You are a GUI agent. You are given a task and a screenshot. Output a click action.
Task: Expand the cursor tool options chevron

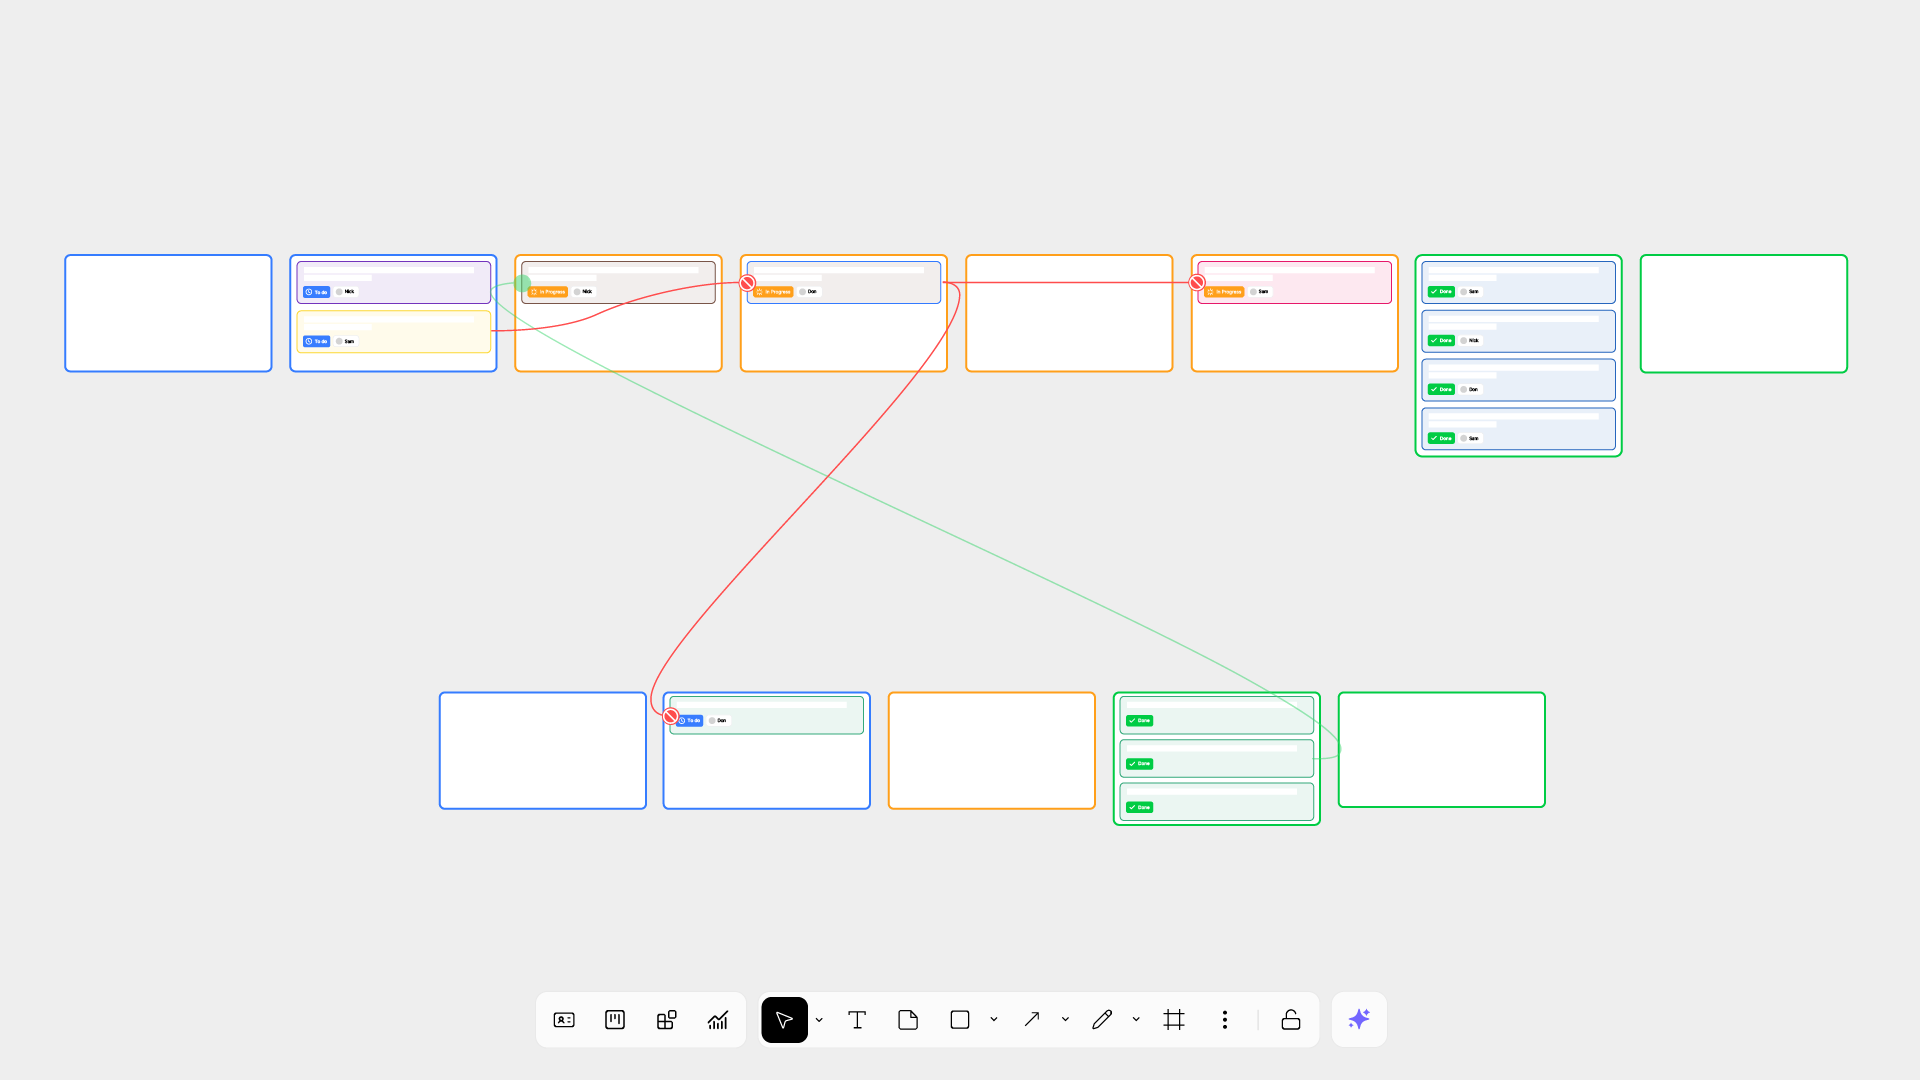tap(819, 1020)
